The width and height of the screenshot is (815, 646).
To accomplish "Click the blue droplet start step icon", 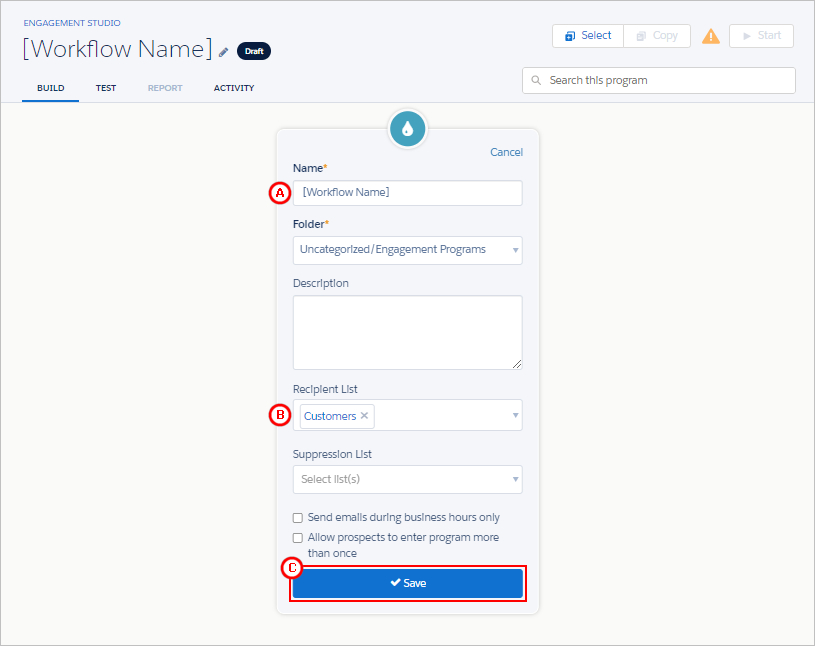I will pyautogui.click(x=408, y=129).
